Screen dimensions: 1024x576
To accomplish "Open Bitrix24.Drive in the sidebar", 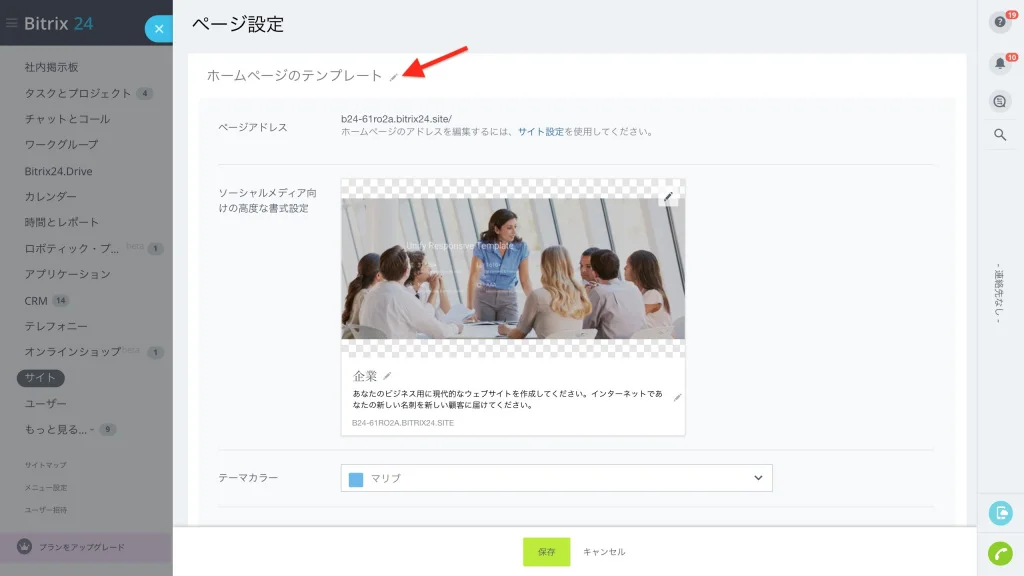I will (58, 171).
